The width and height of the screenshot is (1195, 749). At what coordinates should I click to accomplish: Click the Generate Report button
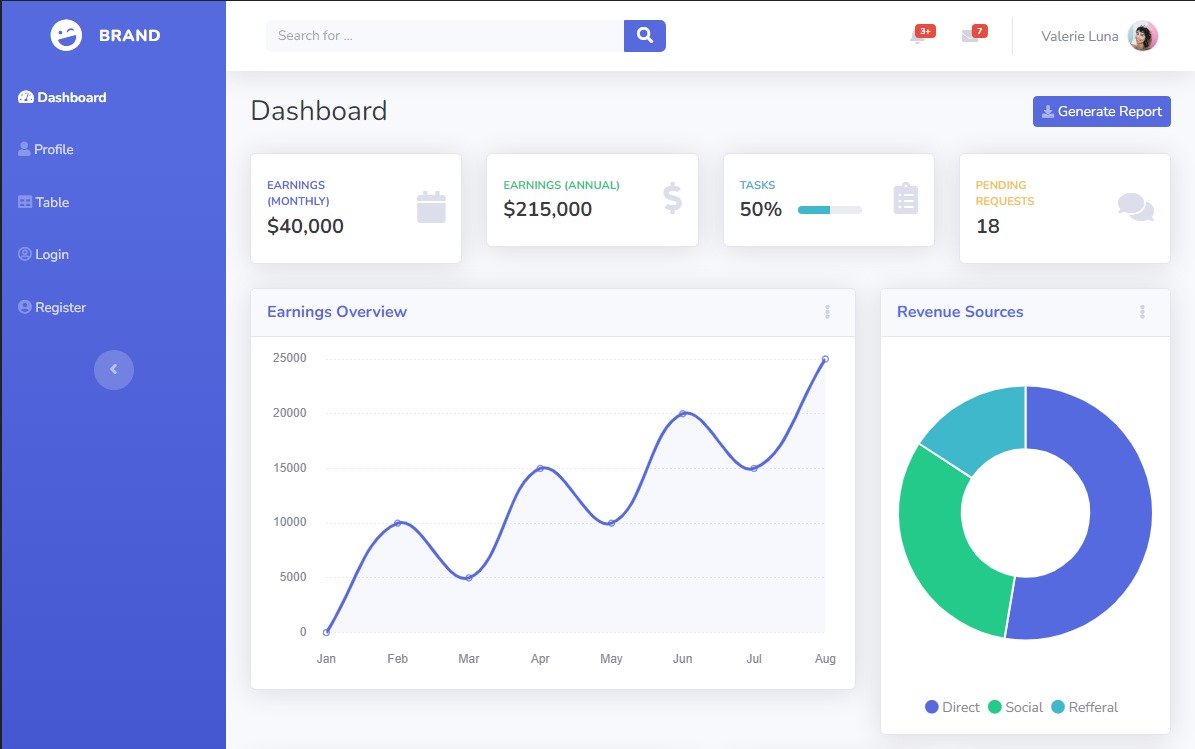tap(1101, 111)
